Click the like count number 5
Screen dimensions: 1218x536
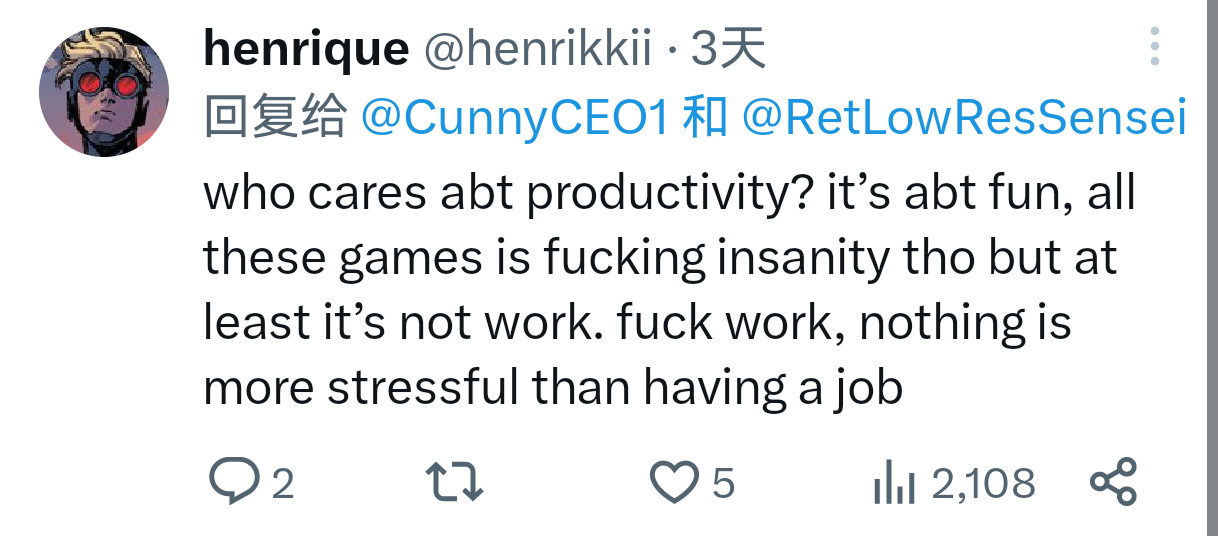pos(723,485)
